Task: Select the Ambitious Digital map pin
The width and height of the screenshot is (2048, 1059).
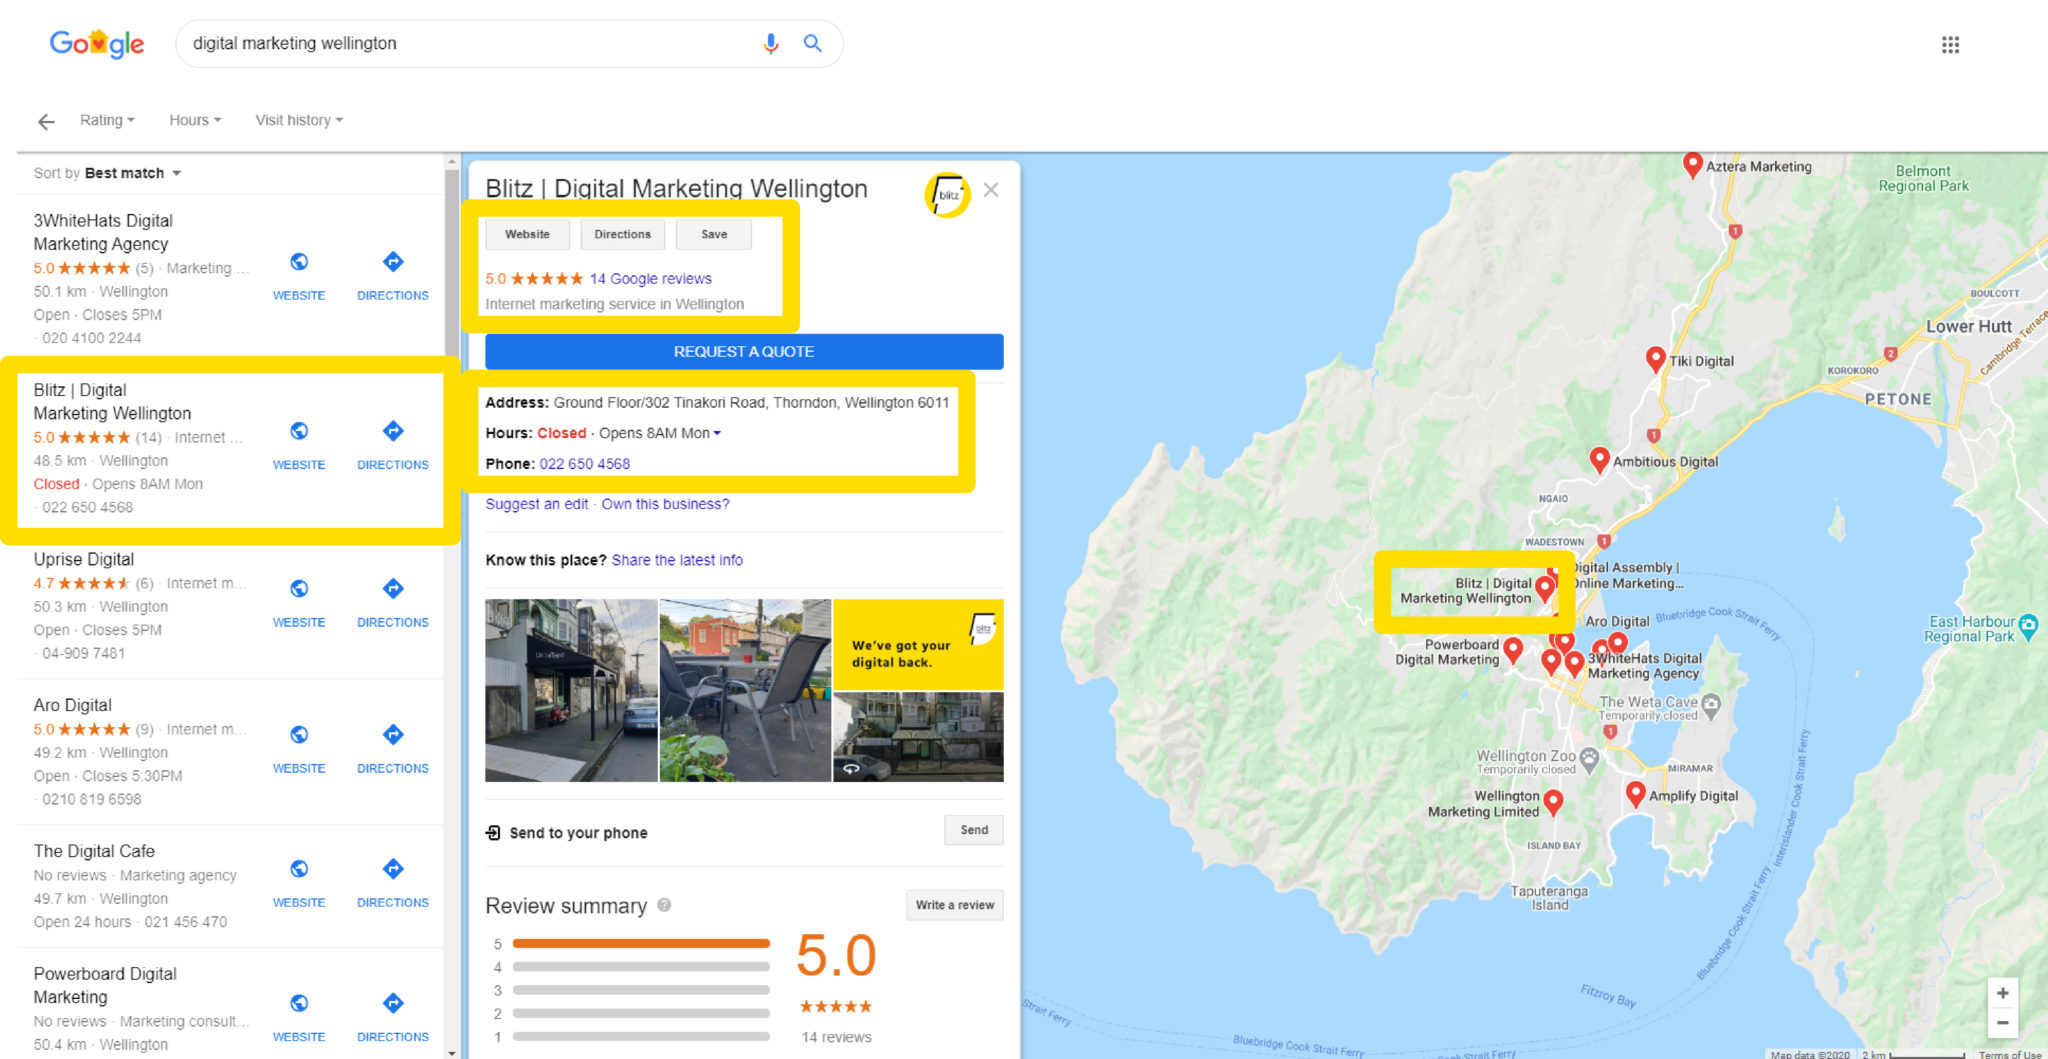Action: 1600,460
